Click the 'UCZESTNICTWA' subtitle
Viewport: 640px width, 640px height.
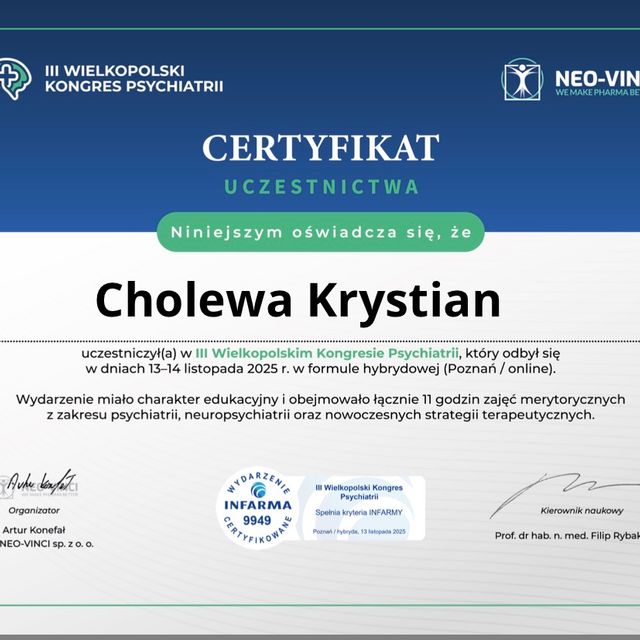(x=322, y=187)
